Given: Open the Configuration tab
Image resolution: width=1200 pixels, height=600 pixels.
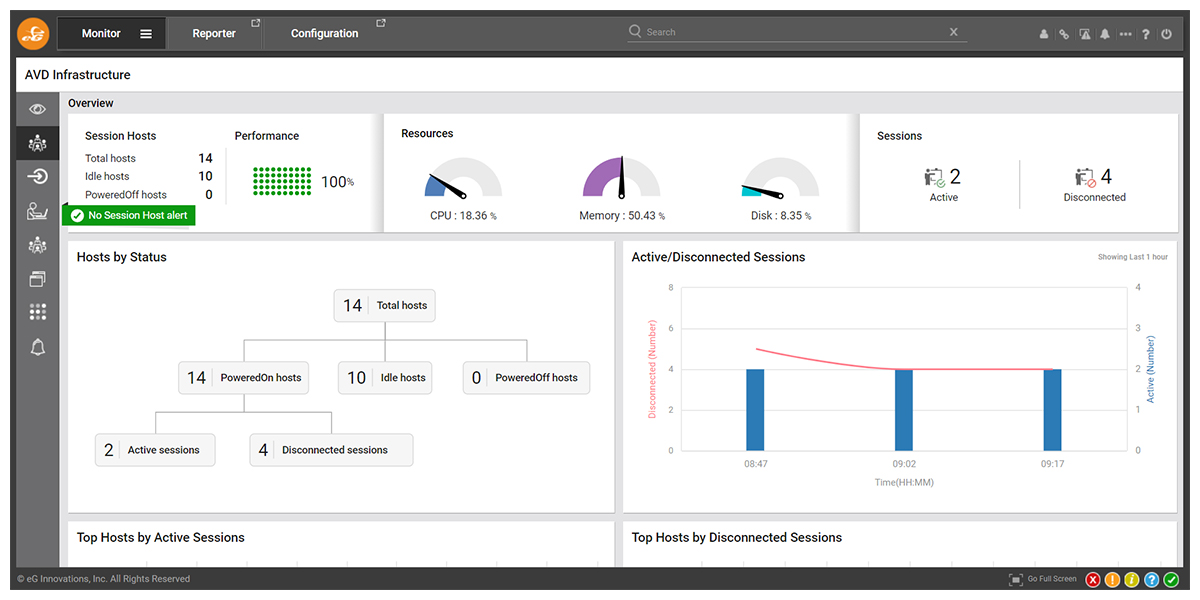Looking at the screenshot, I should click(x=325, y=34).
